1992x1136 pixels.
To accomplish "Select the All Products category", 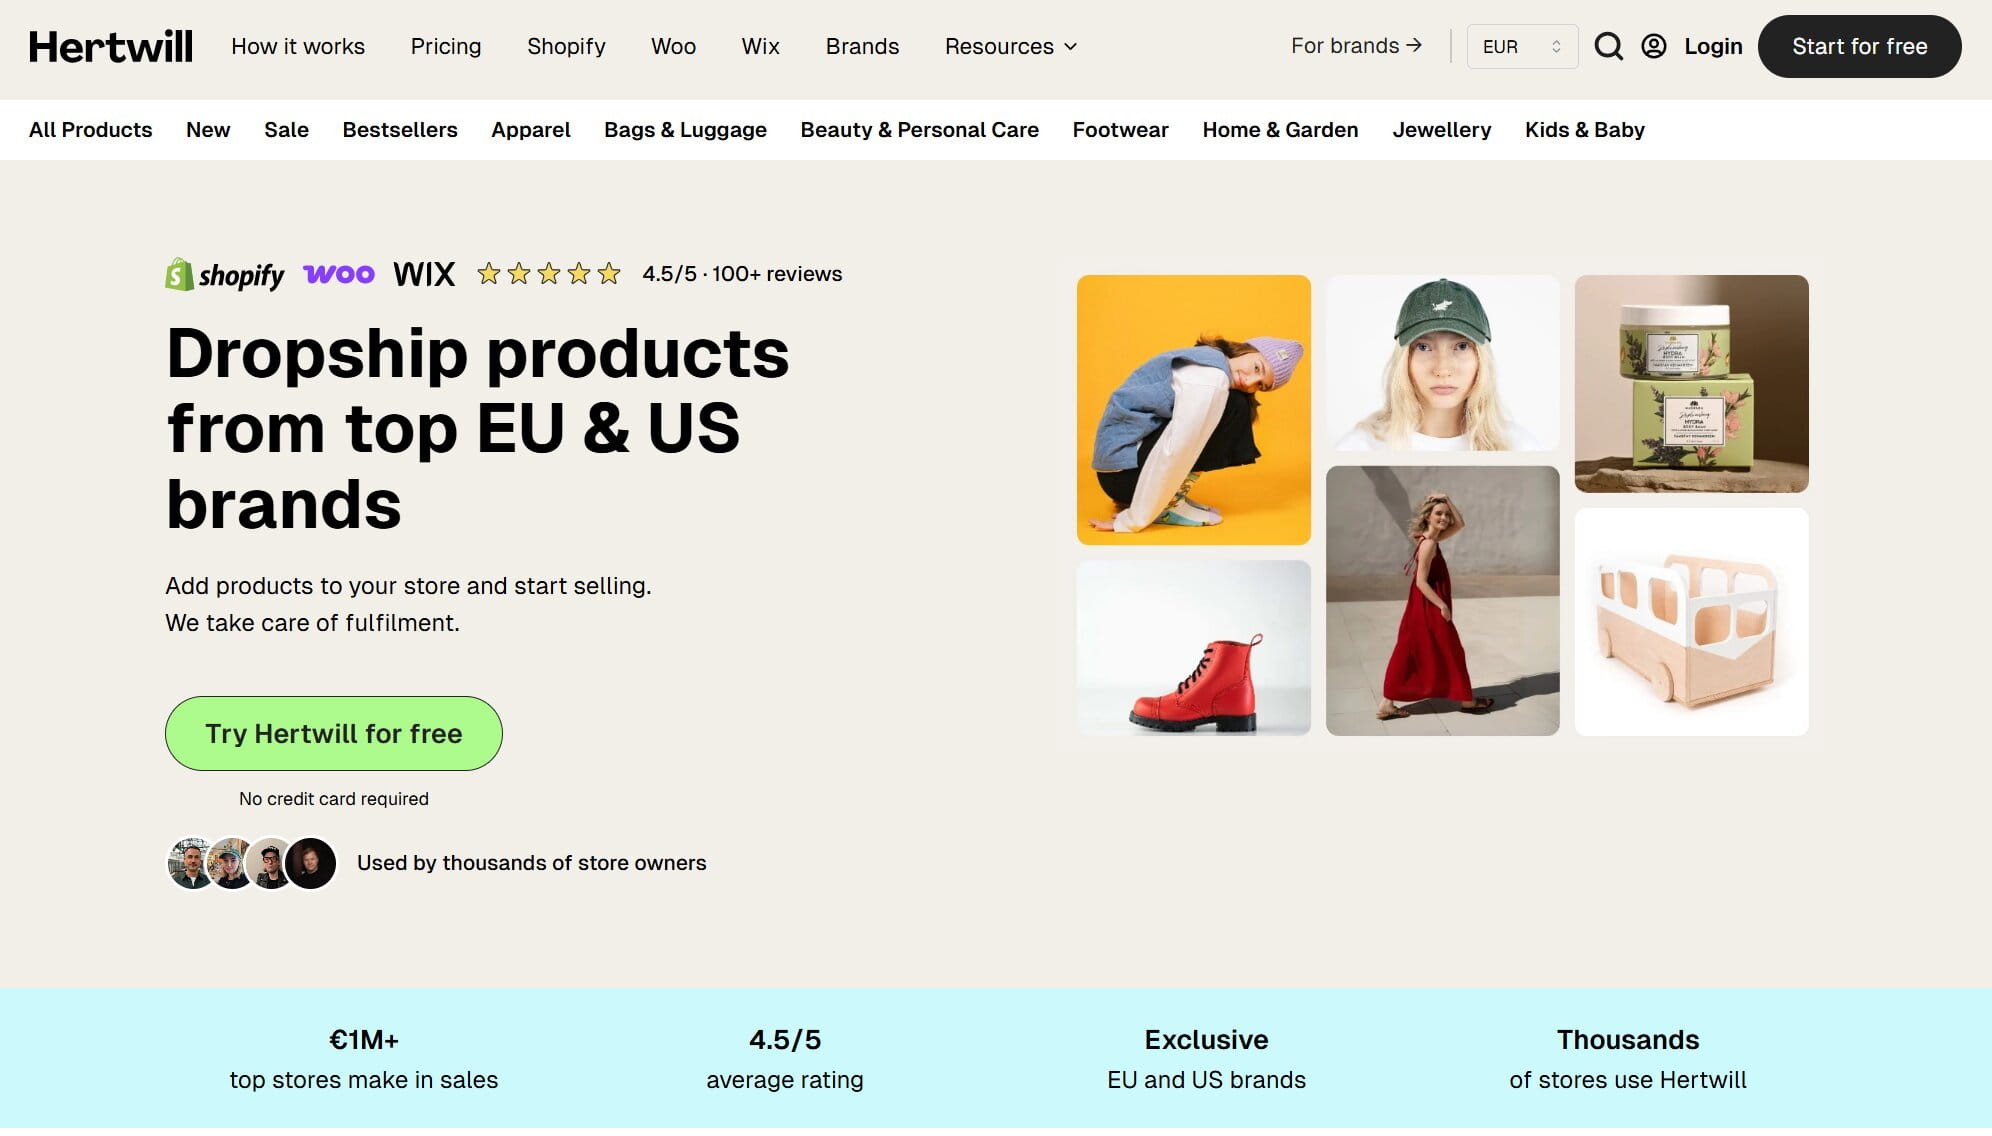I will [x=91, y=130].
